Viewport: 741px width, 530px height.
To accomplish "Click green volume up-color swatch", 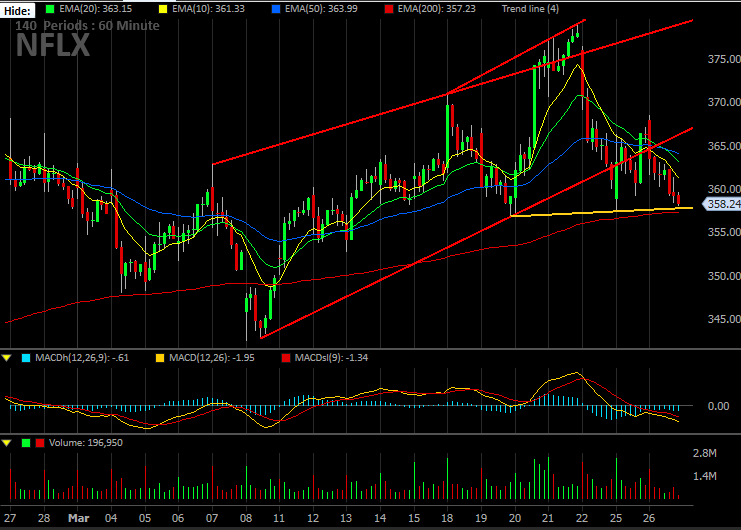I will 26,443.
